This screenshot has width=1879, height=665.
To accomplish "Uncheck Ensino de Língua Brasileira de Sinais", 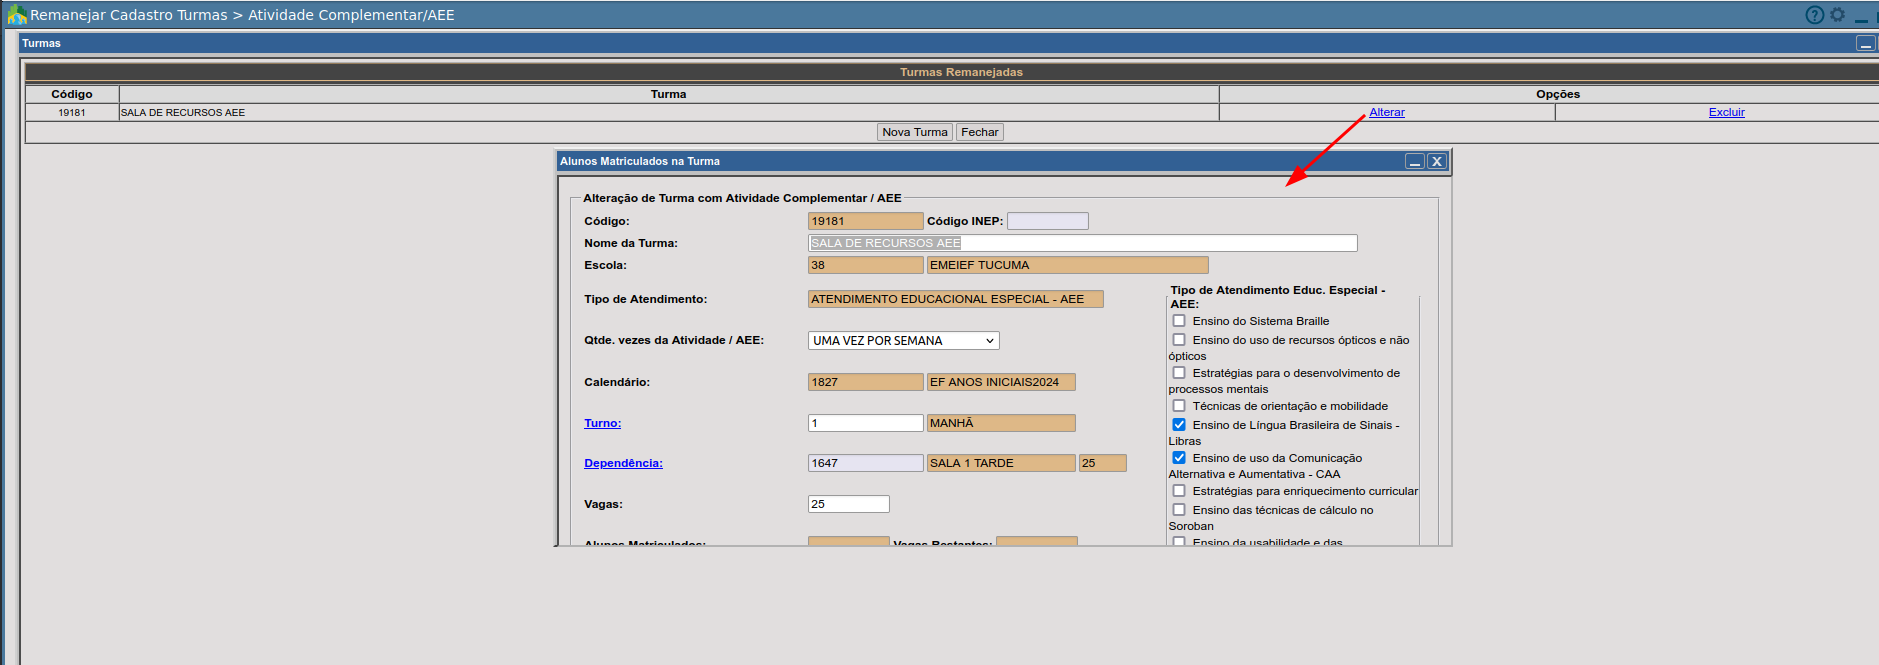I will tap(1179, 425).
